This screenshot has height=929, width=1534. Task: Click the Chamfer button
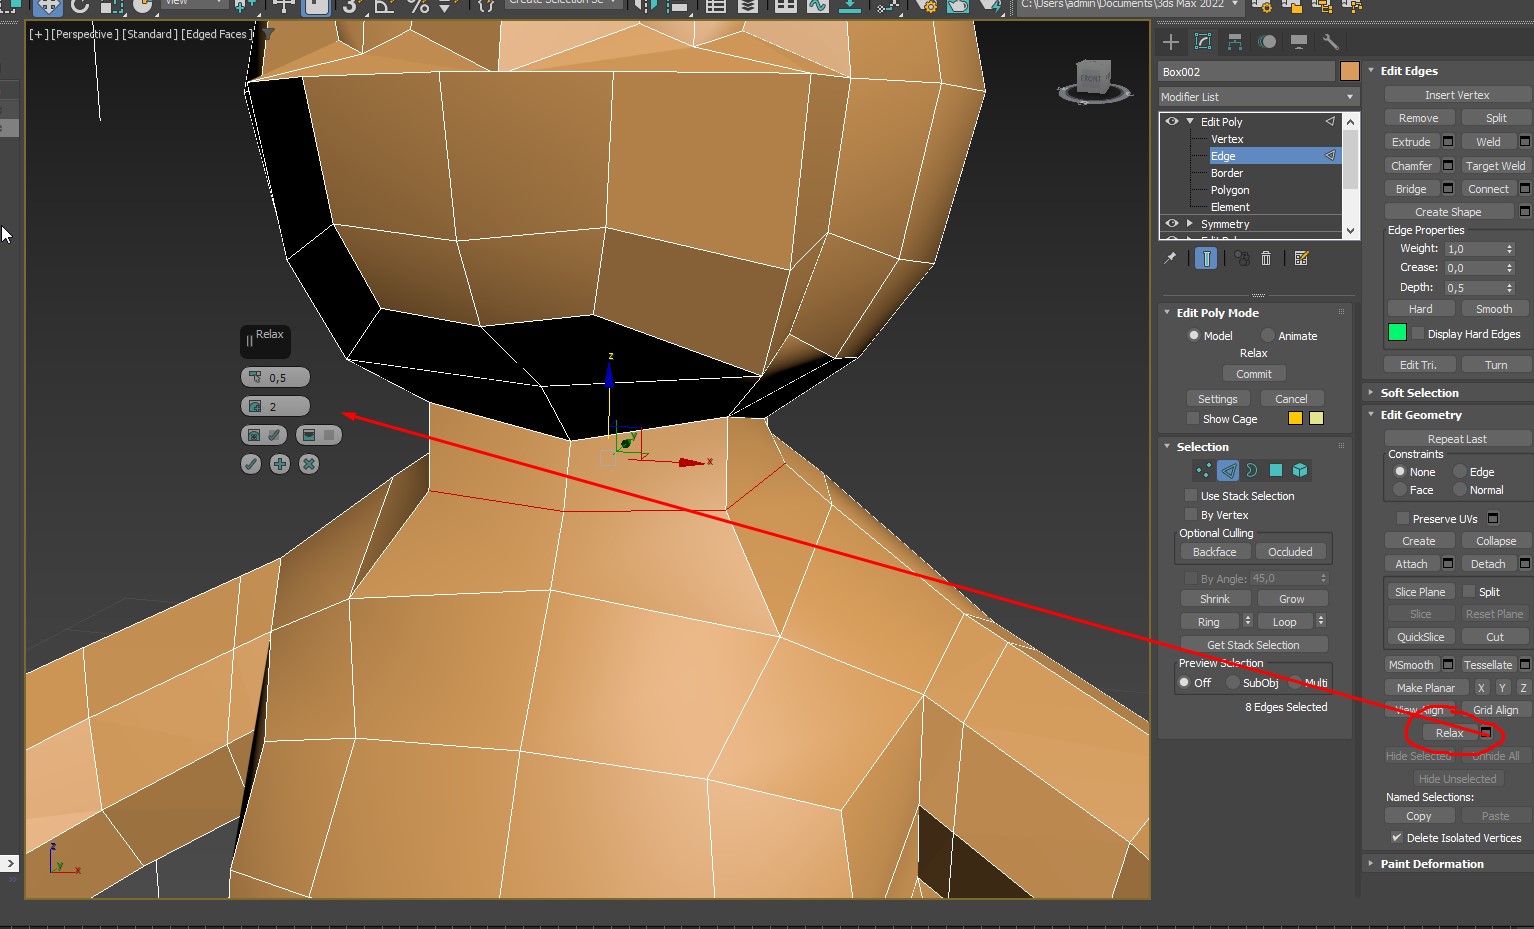click(1411, 166)
